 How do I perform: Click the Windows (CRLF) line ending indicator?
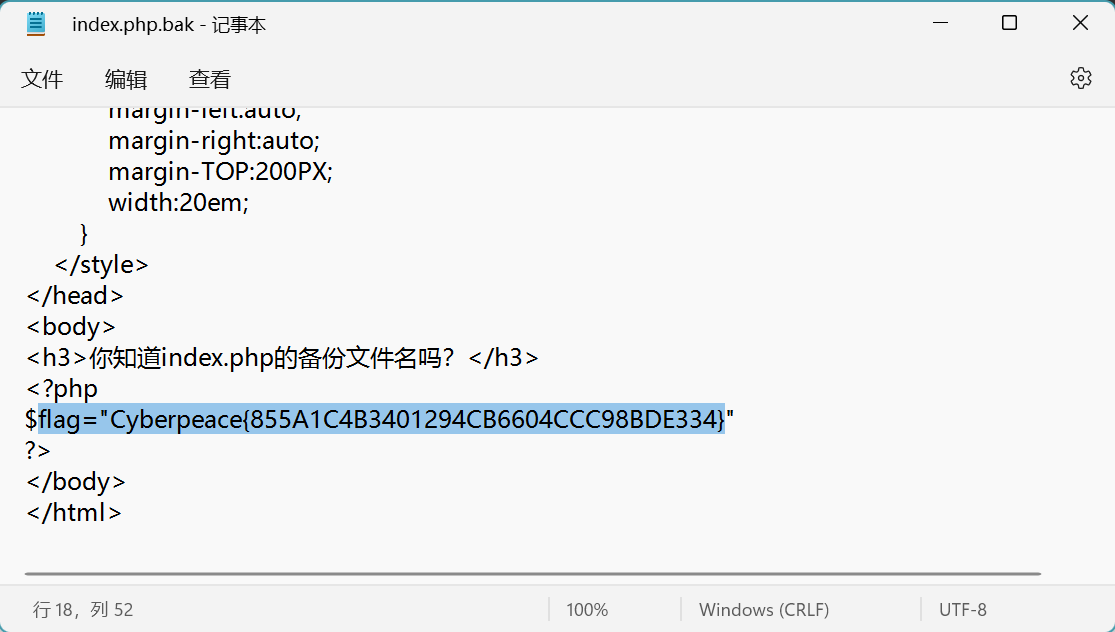(x=764, y=610)
